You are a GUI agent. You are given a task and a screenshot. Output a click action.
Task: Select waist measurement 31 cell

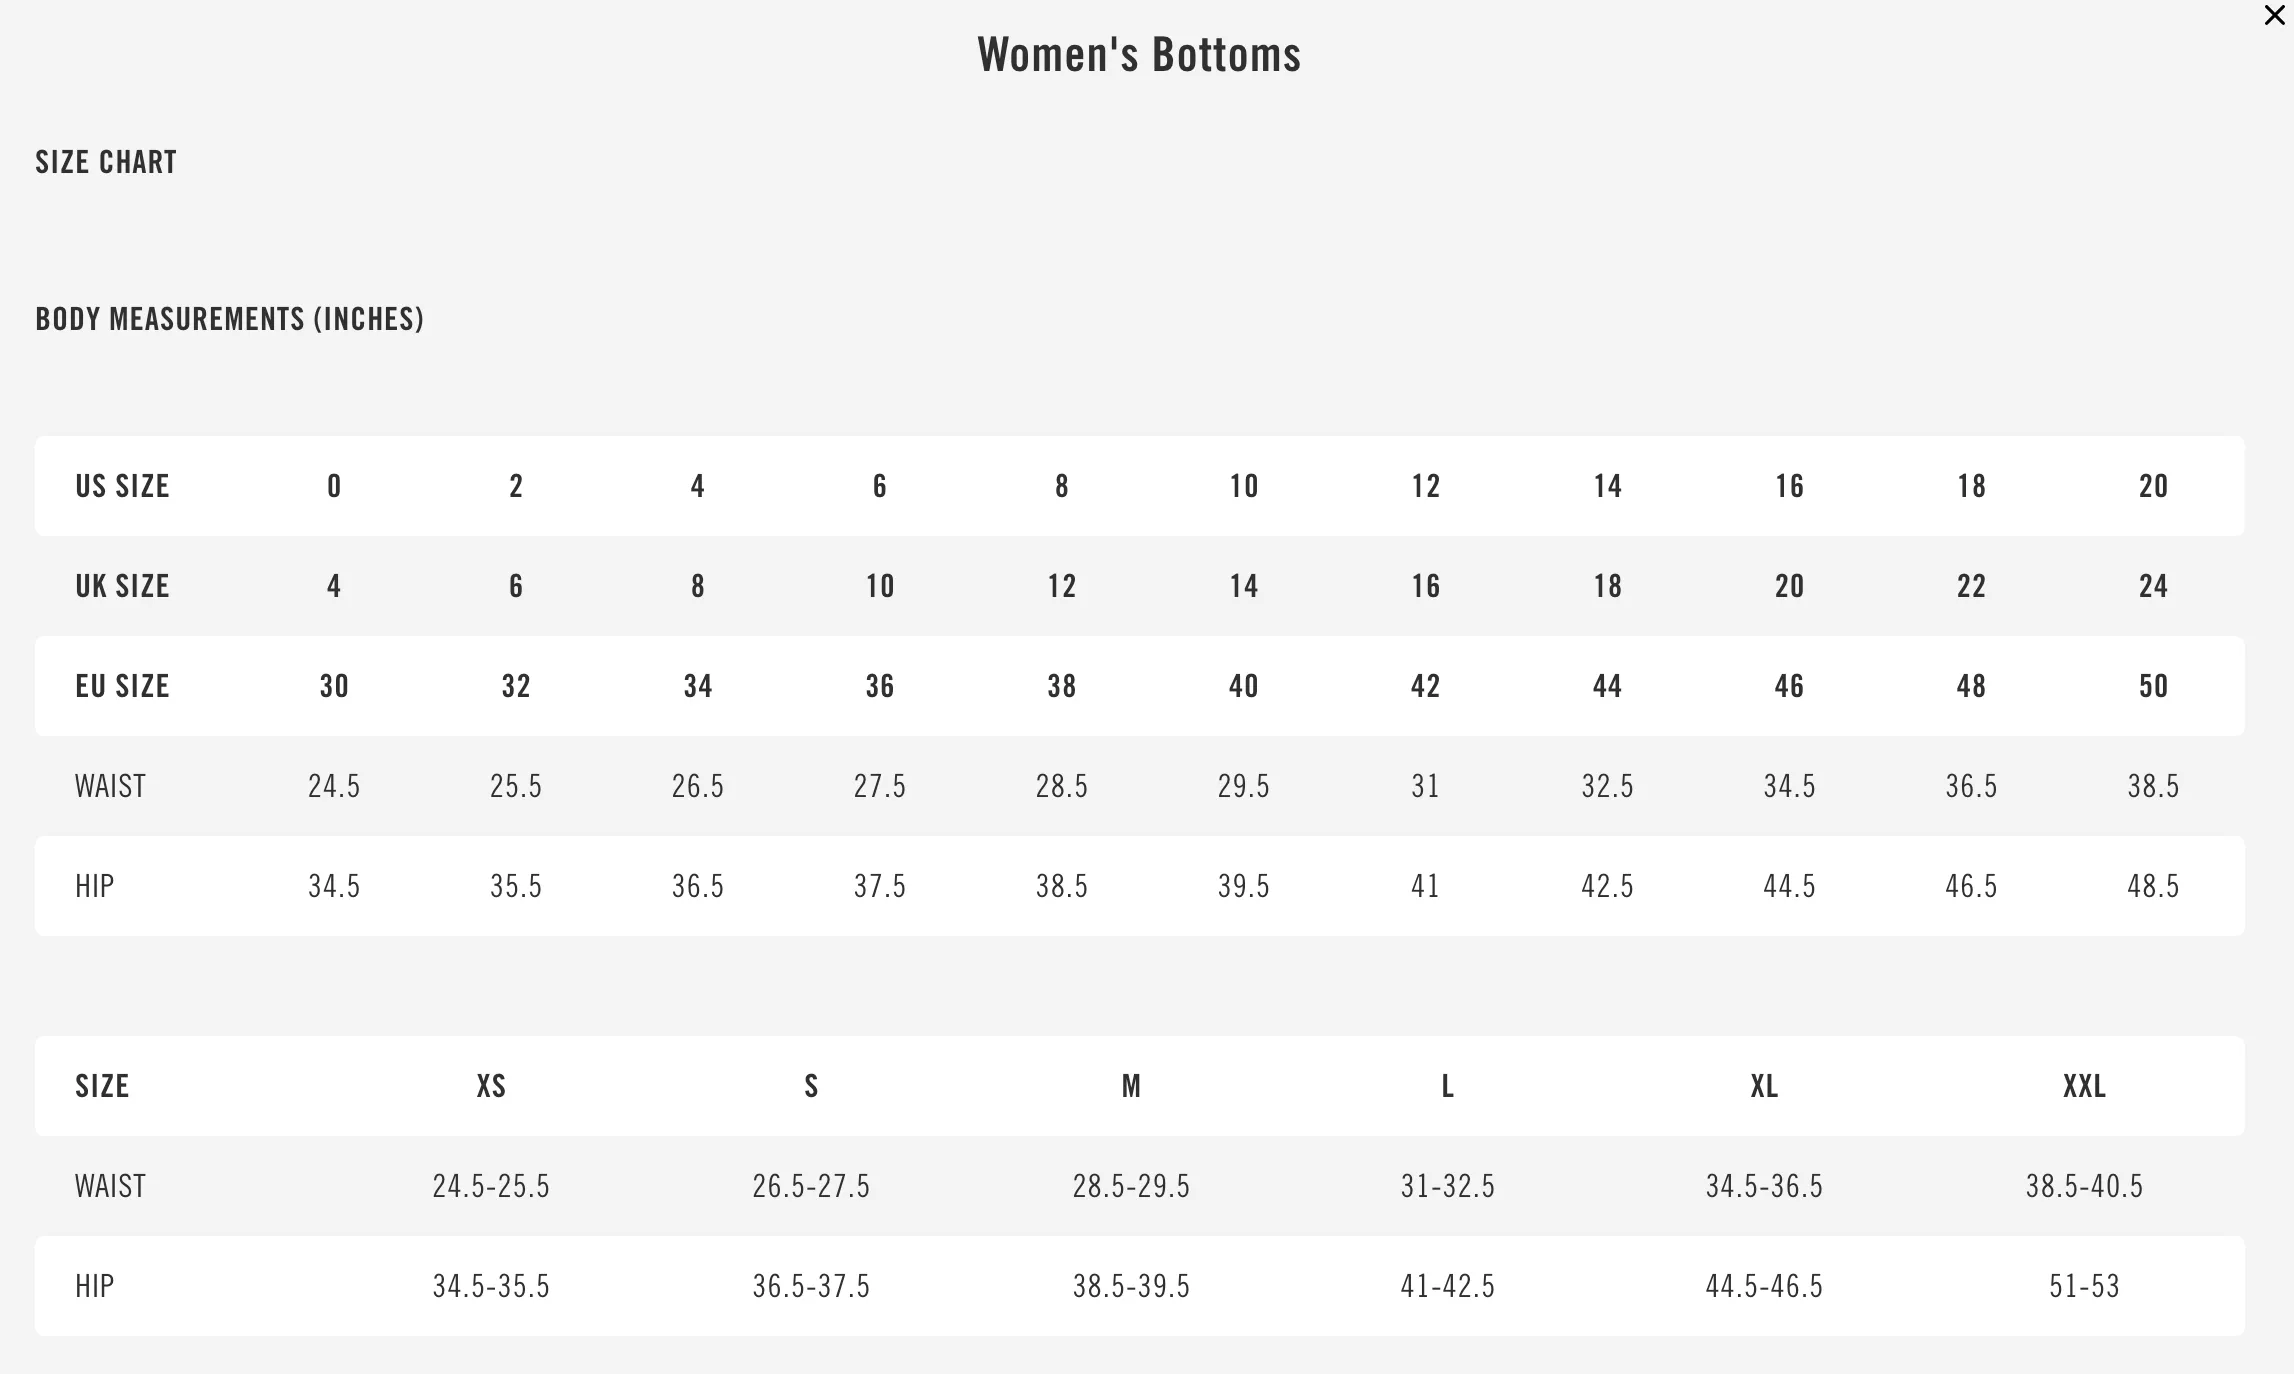1426,786
